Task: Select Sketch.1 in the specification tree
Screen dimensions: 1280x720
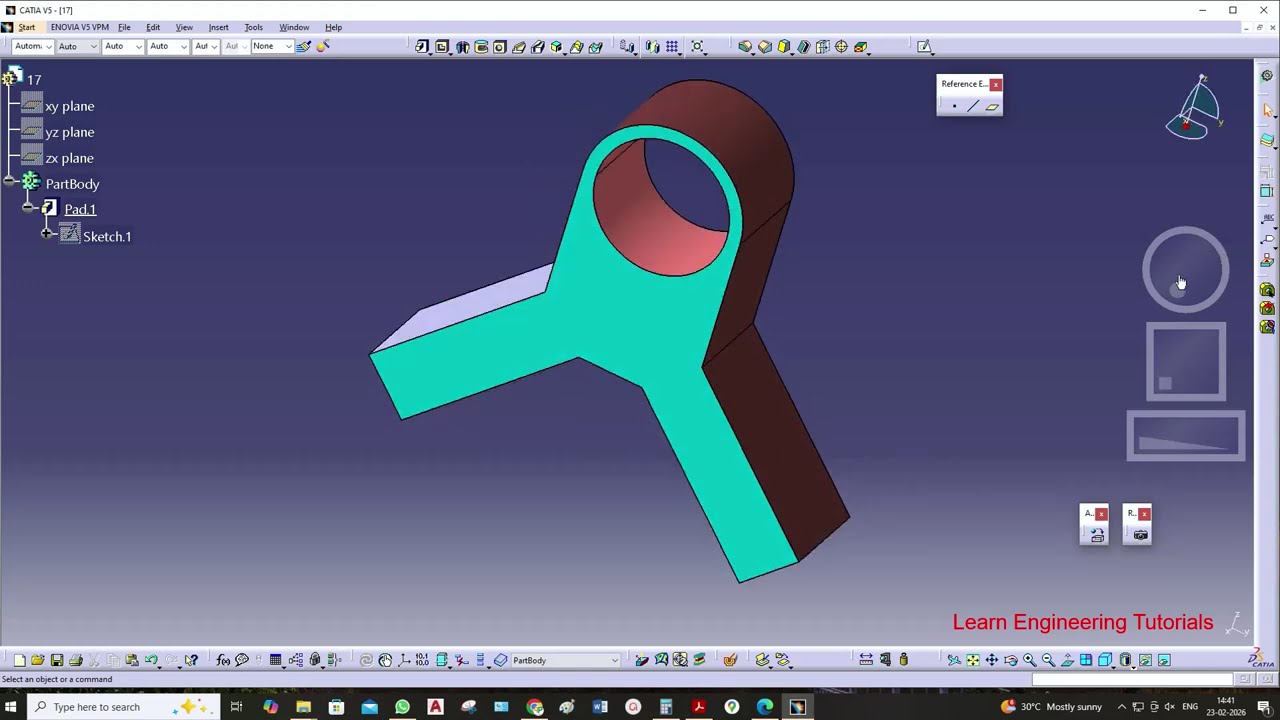Action: [107, 236]
